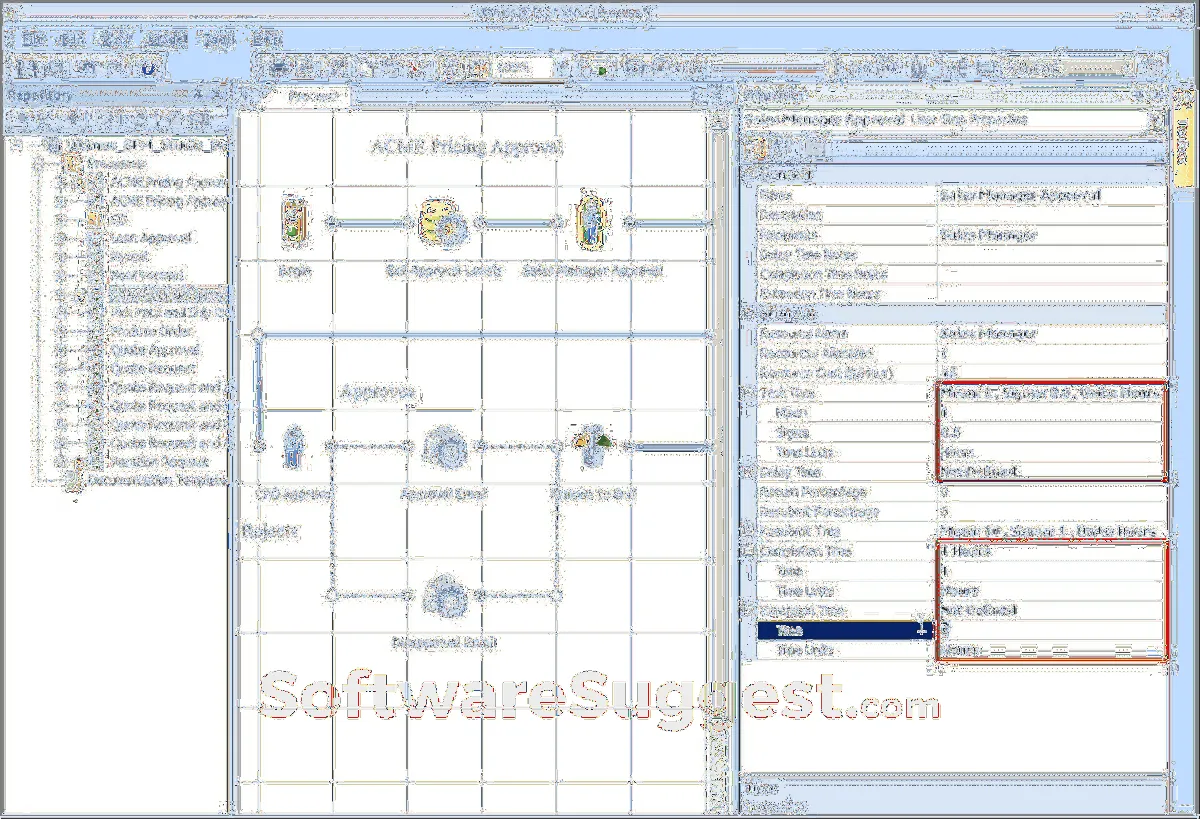The width and height of the screenshot is (1200, 819).
Task: Select the Approval Email step icon
Action: [x=443, y=448]
